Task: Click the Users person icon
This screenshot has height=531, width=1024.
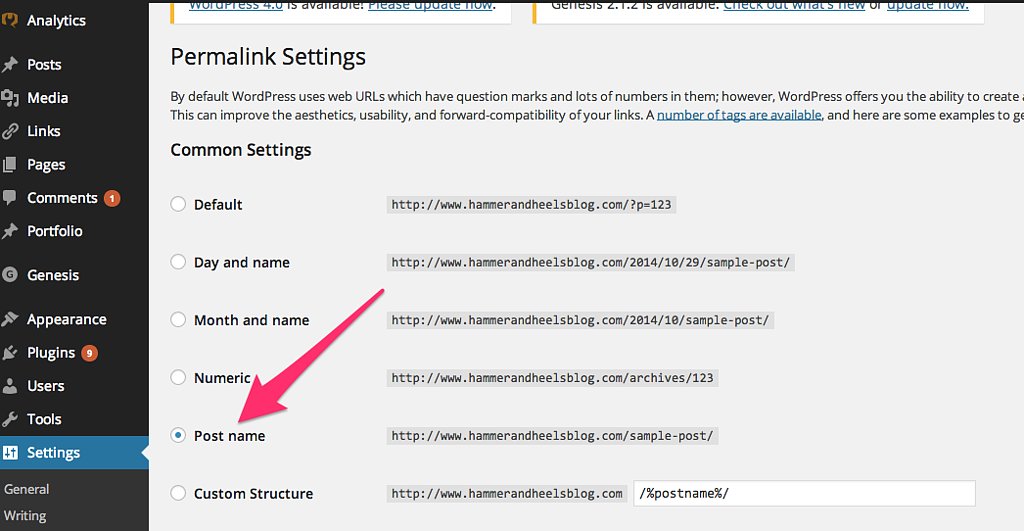Action: point(9,386)
